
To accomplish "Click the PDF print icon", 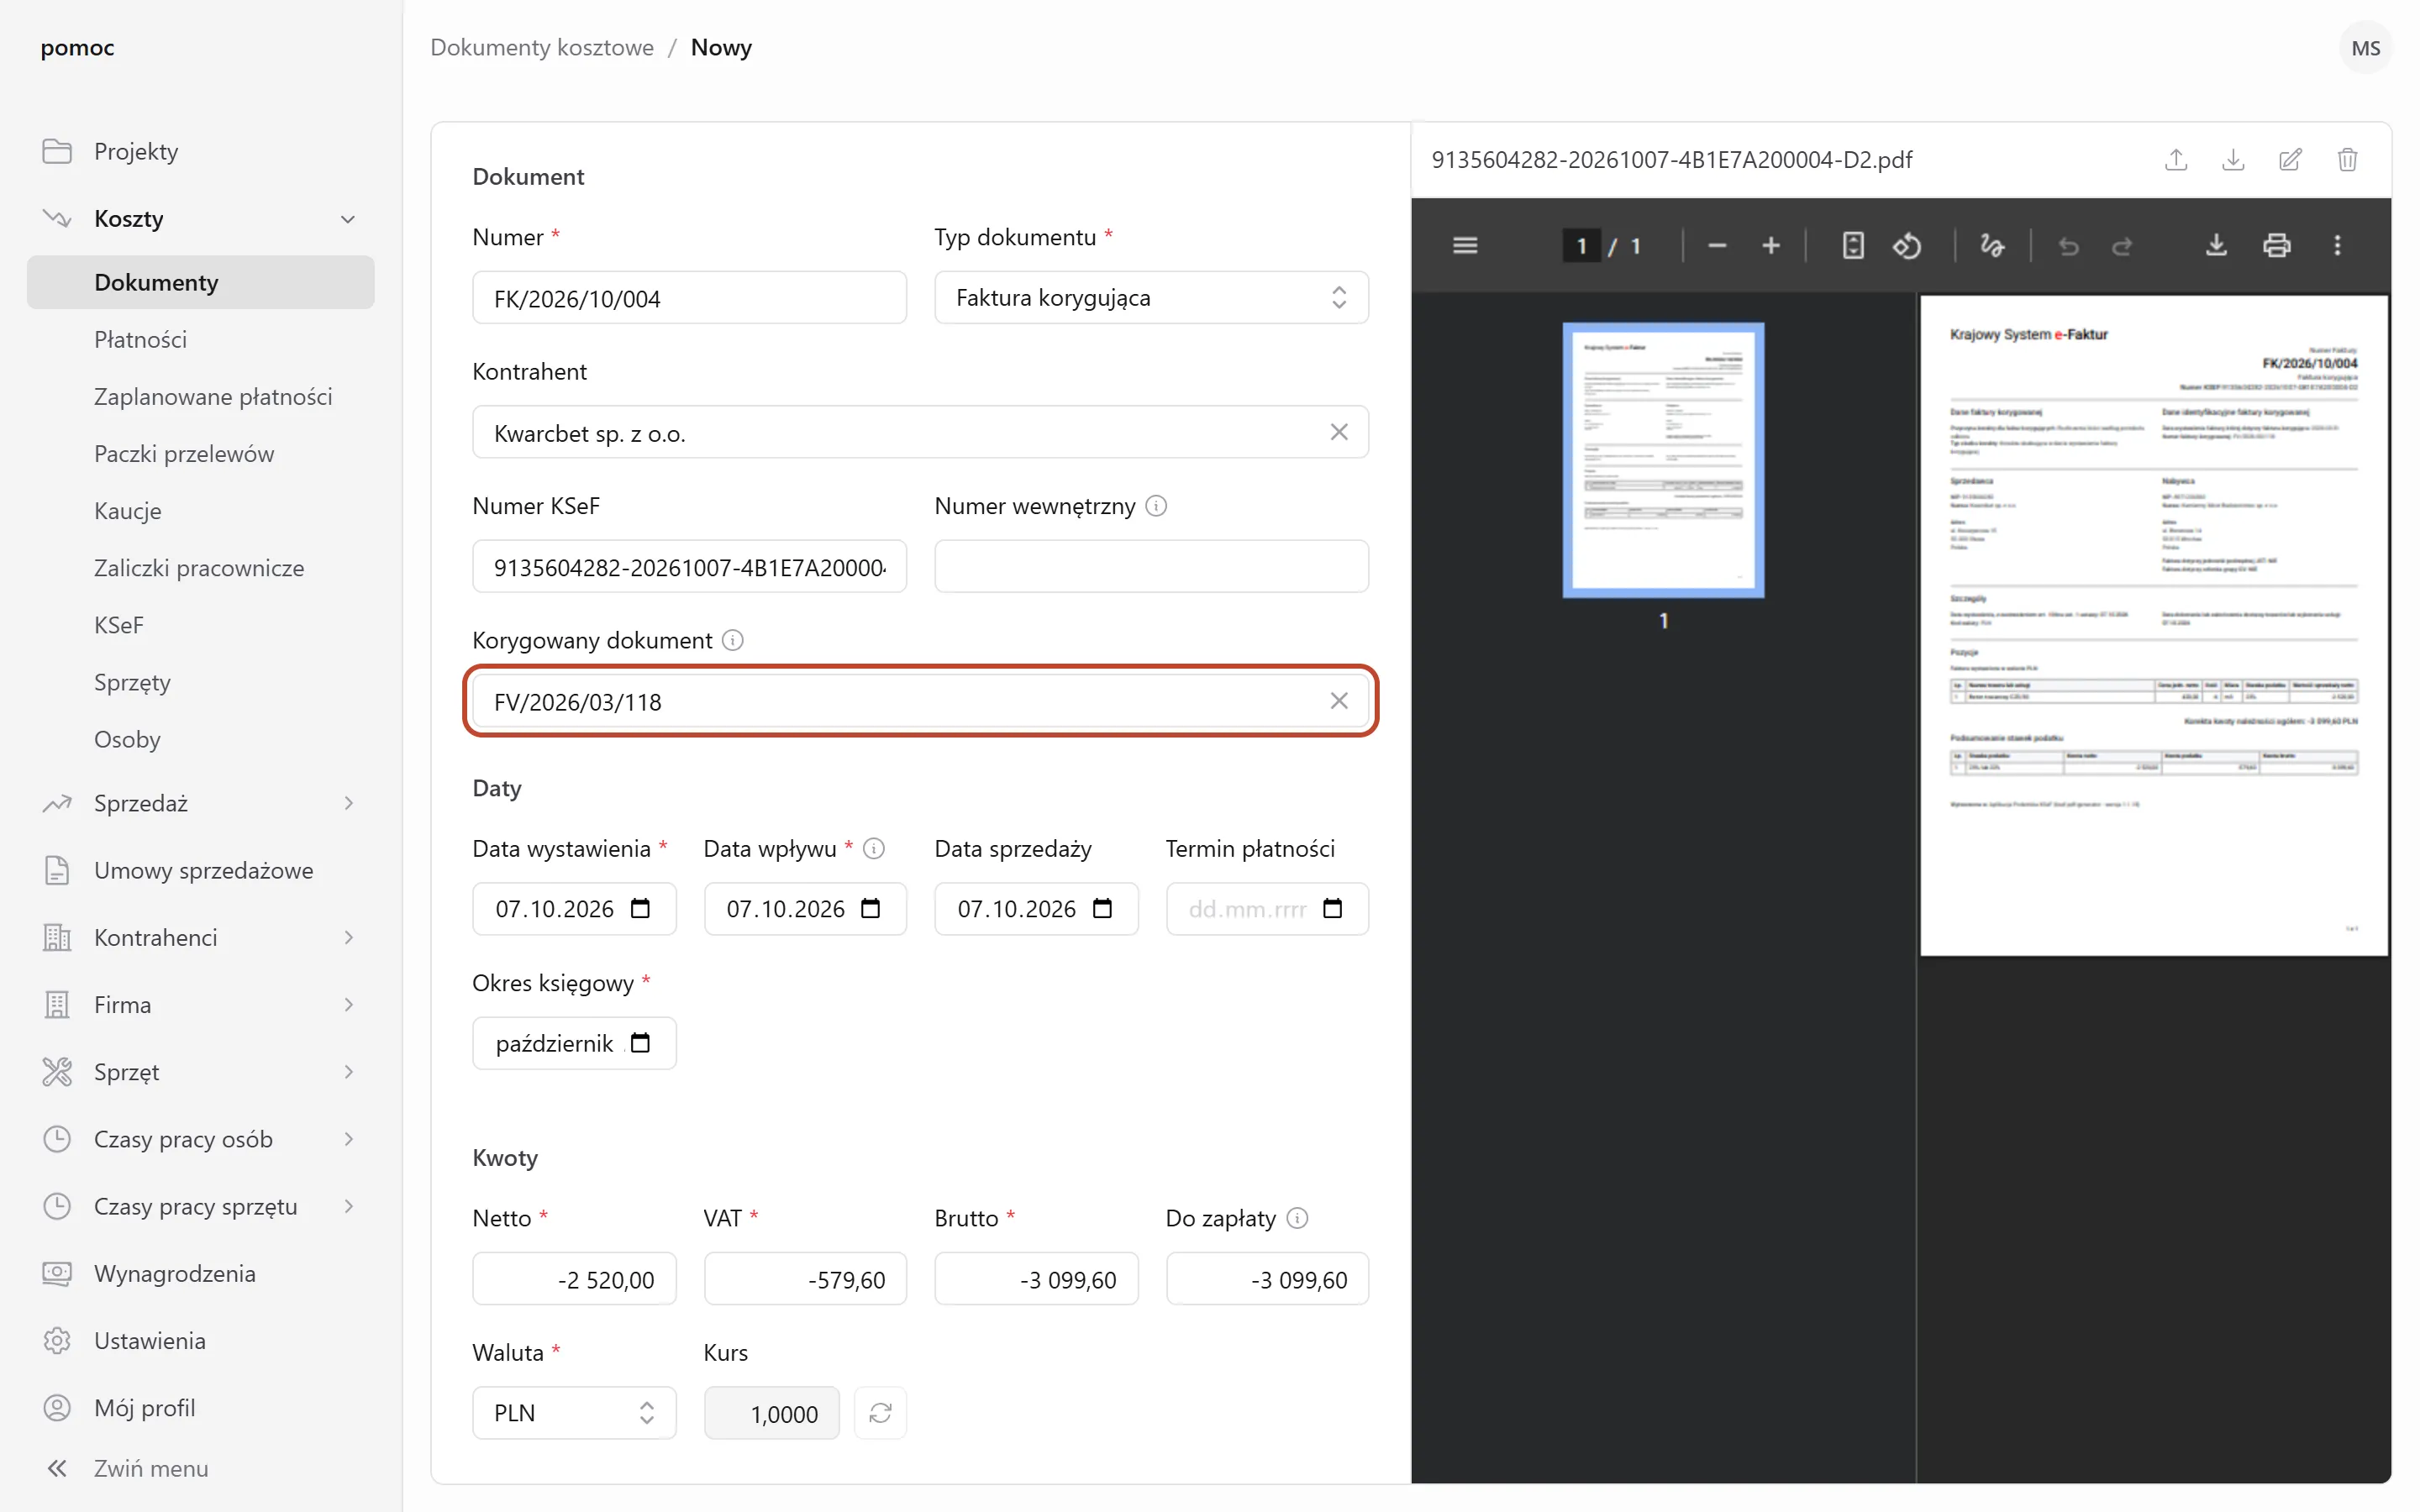I will coord(2276,245).
